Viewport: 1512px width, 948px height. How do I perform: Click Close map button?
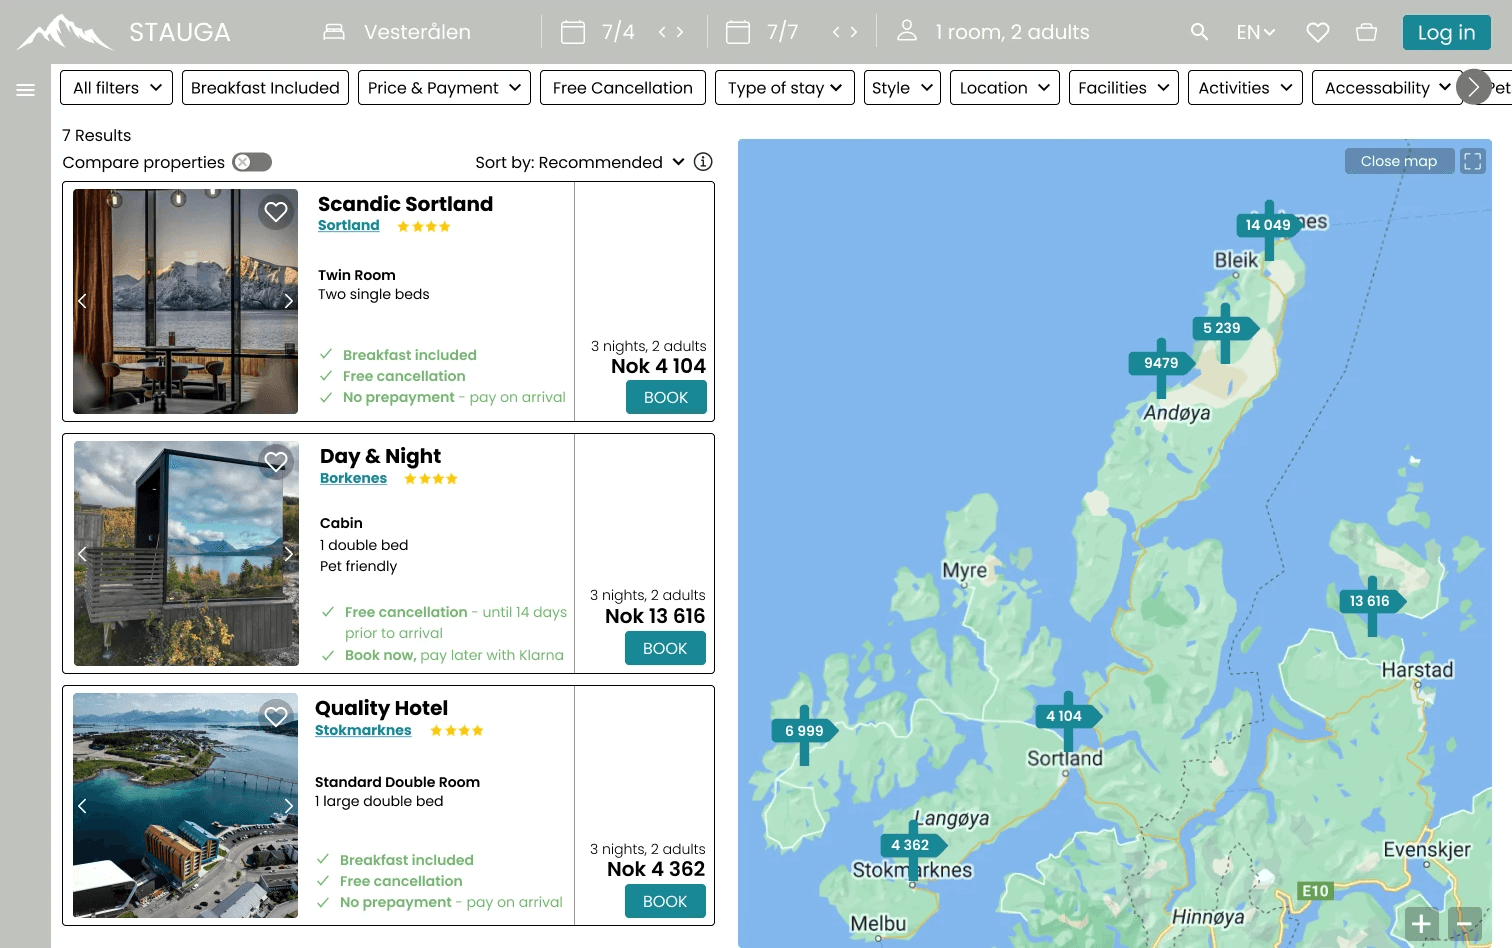coord(1399,161)
